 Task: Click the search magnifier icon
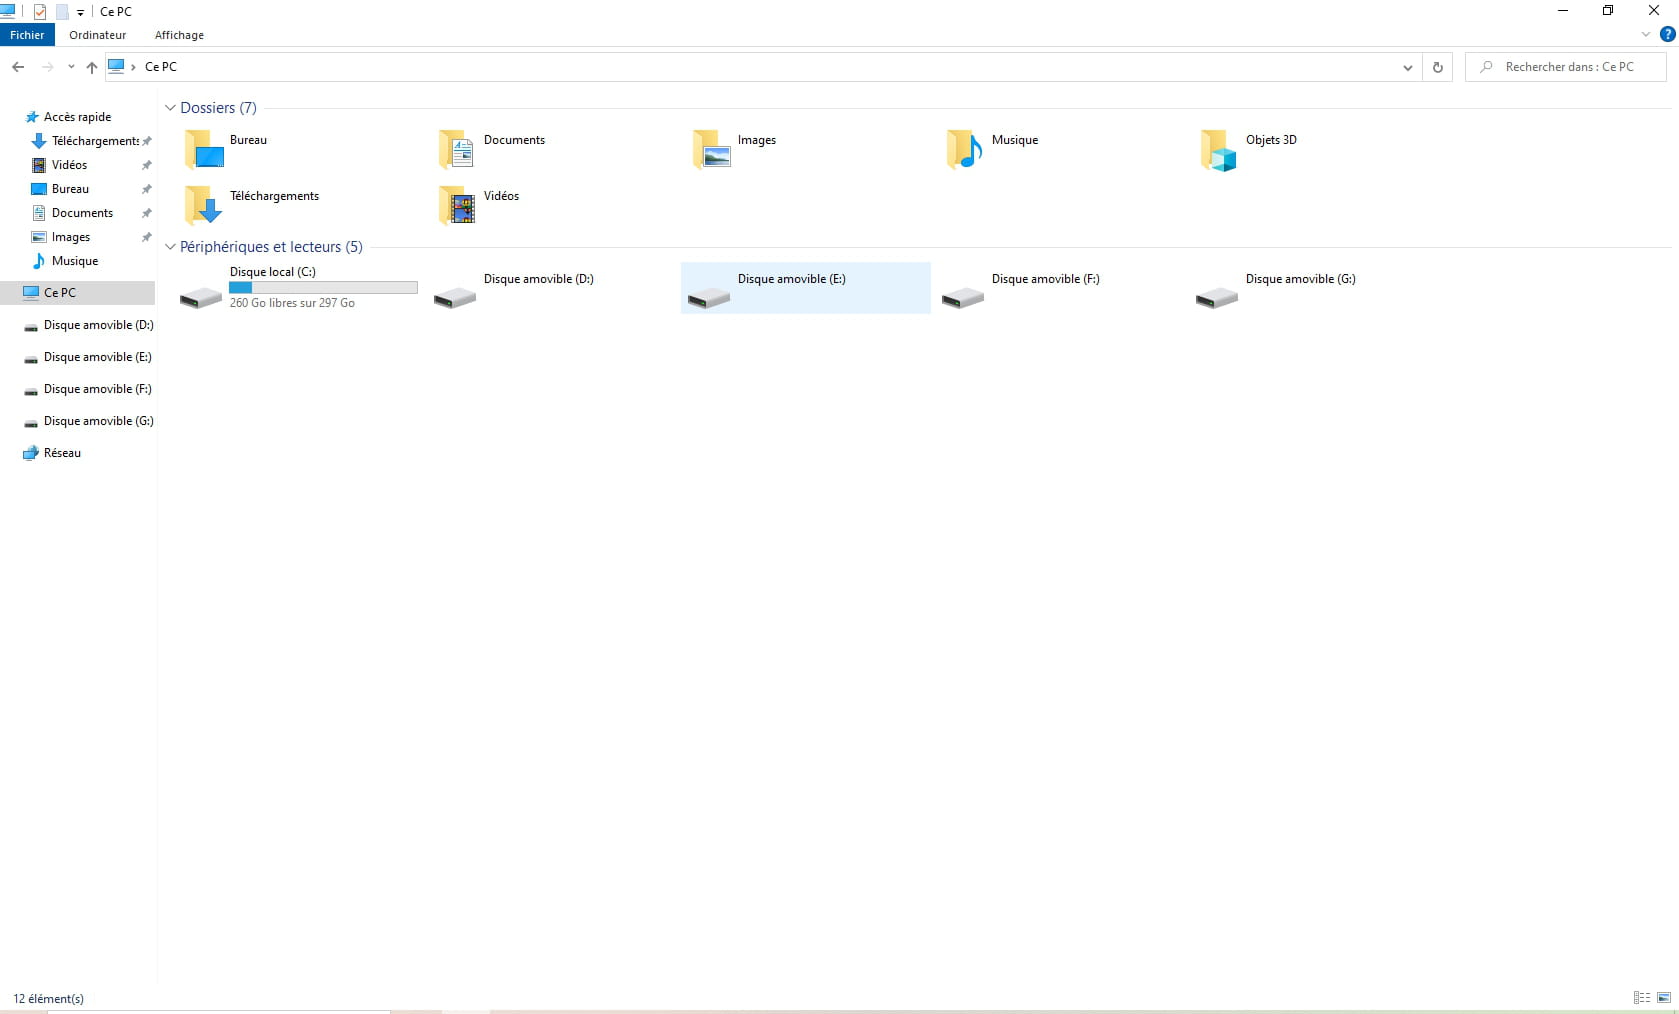pos(1486,67)
